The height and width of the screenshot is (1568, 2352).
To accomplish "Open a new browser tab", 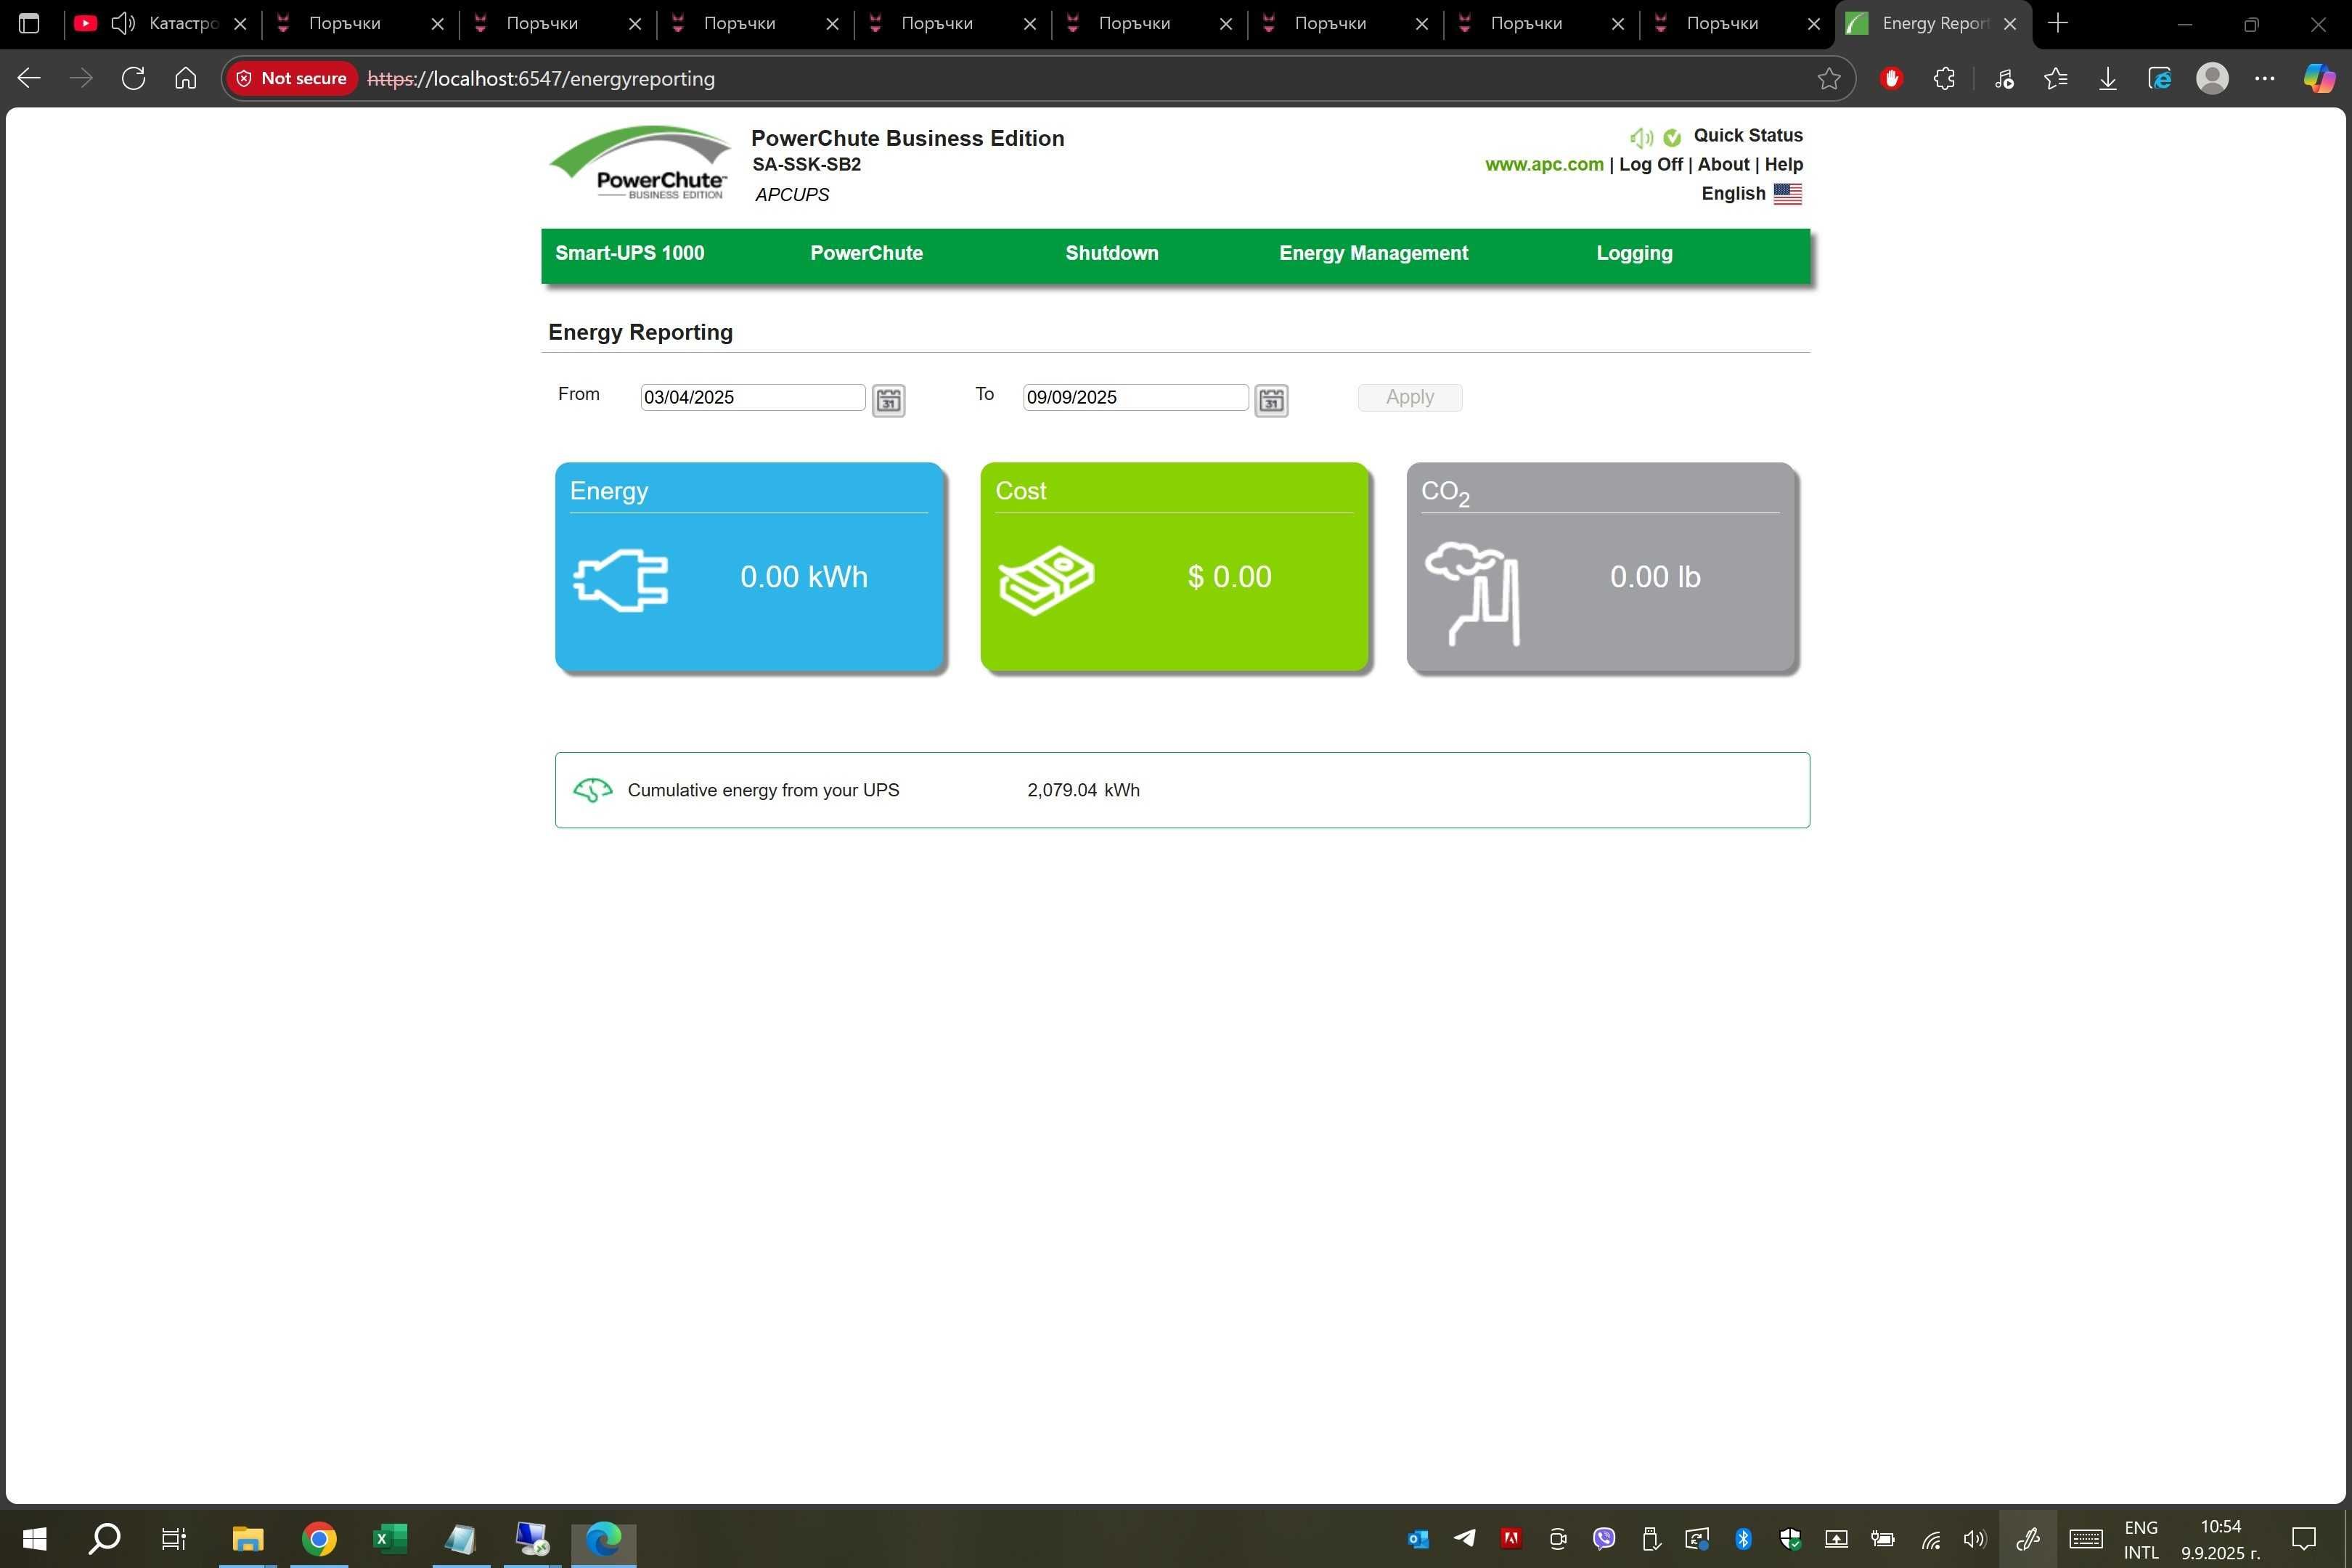I will click(x=2058, y=23).
